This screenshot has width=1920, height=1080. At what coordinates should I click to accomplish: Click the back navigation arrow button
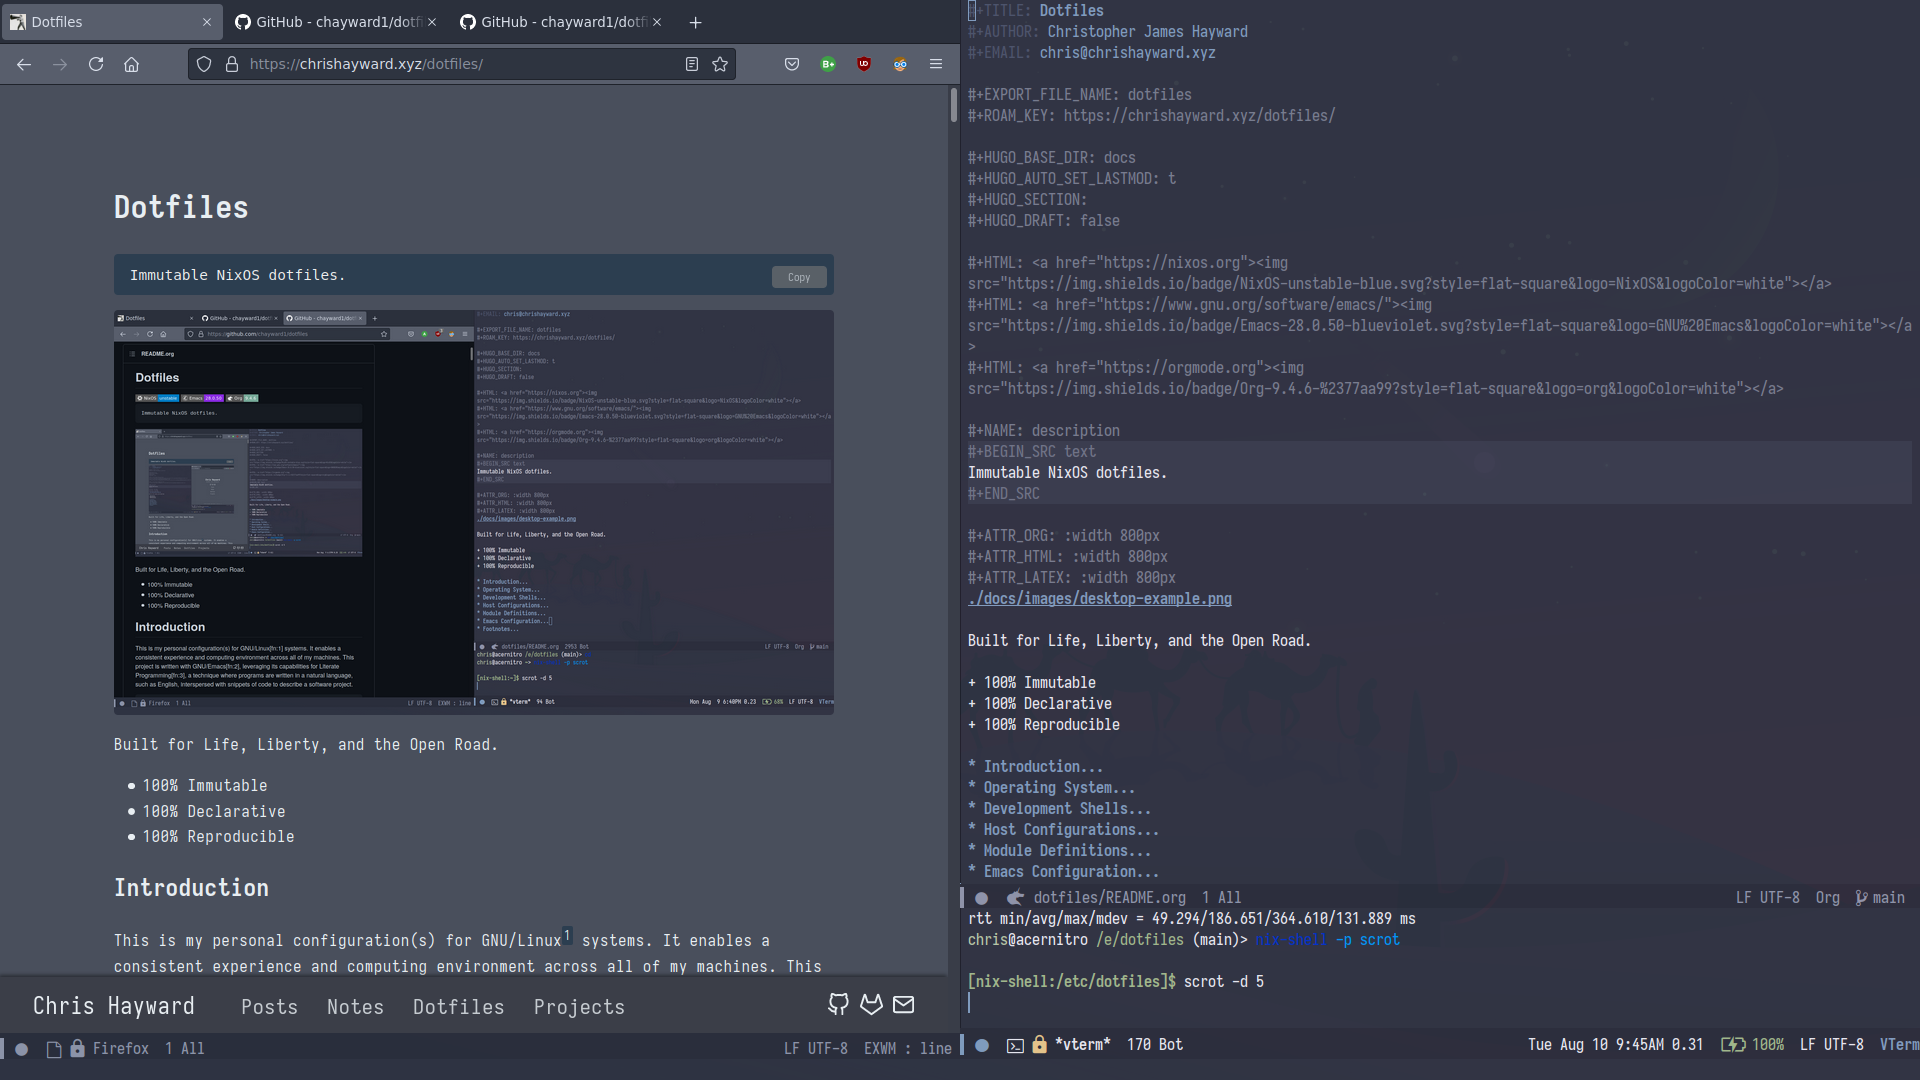tap(24, 63)
